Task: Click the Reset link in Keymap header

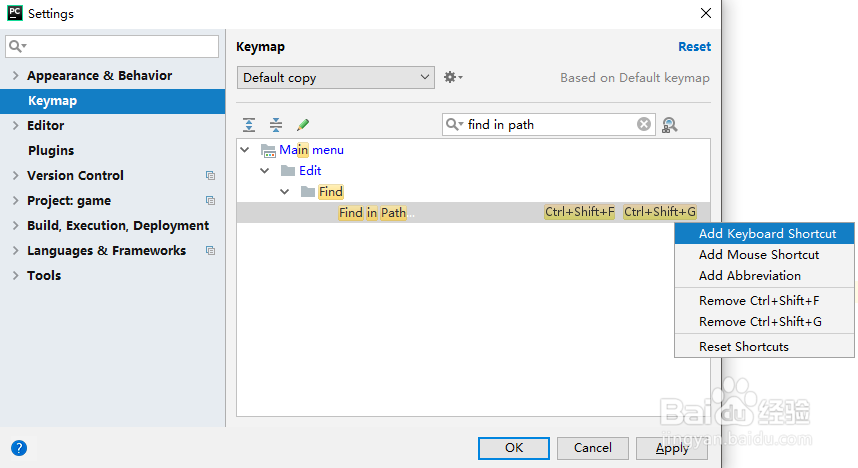Action: pos(694,47)
